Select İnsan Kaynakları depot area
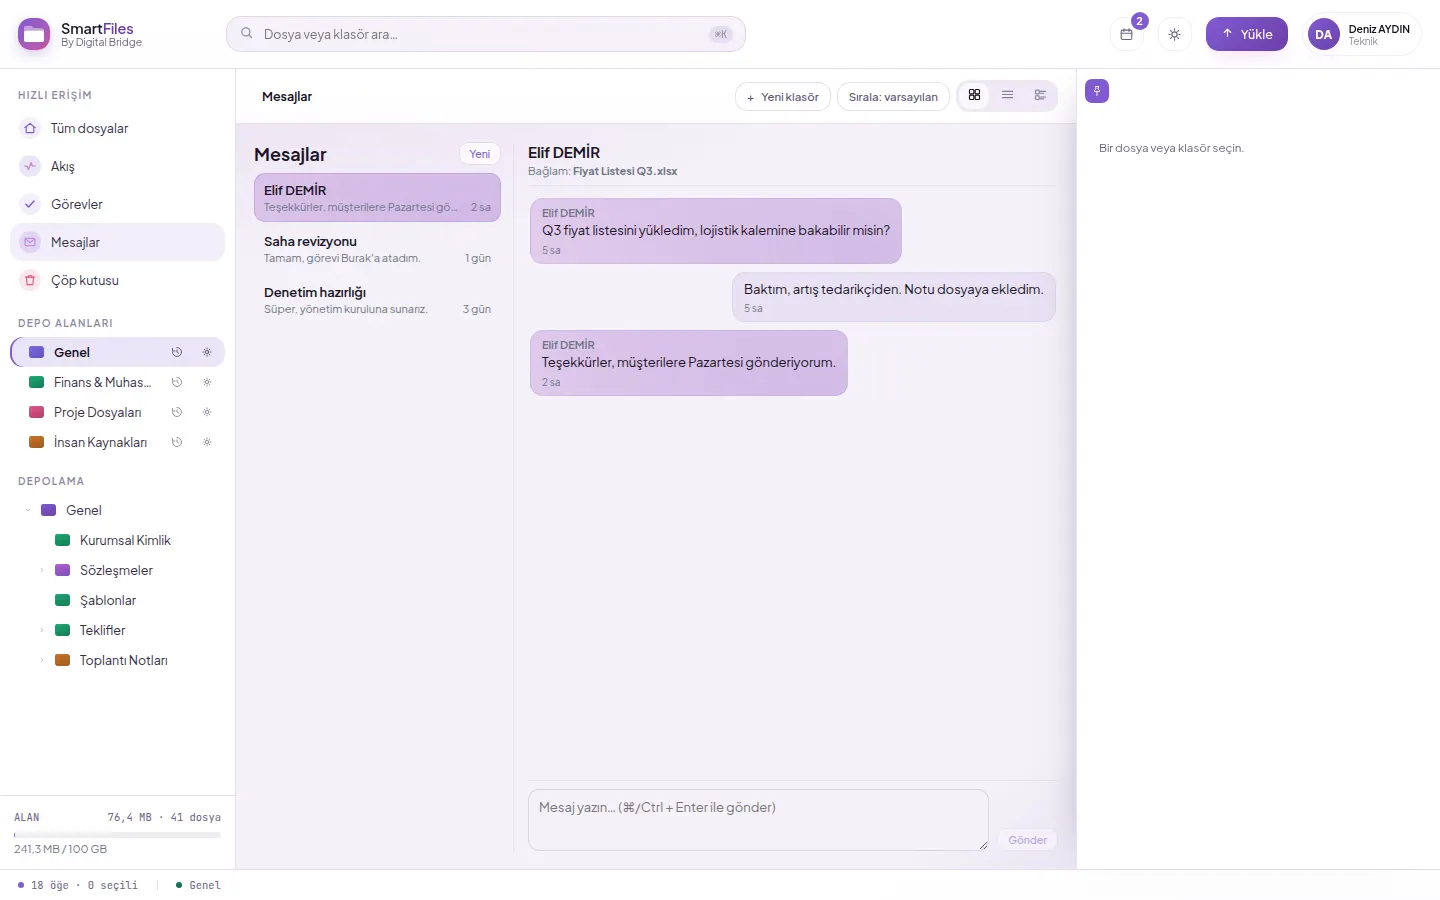The width and height of the screenshot is (1440, 900). 117,442
